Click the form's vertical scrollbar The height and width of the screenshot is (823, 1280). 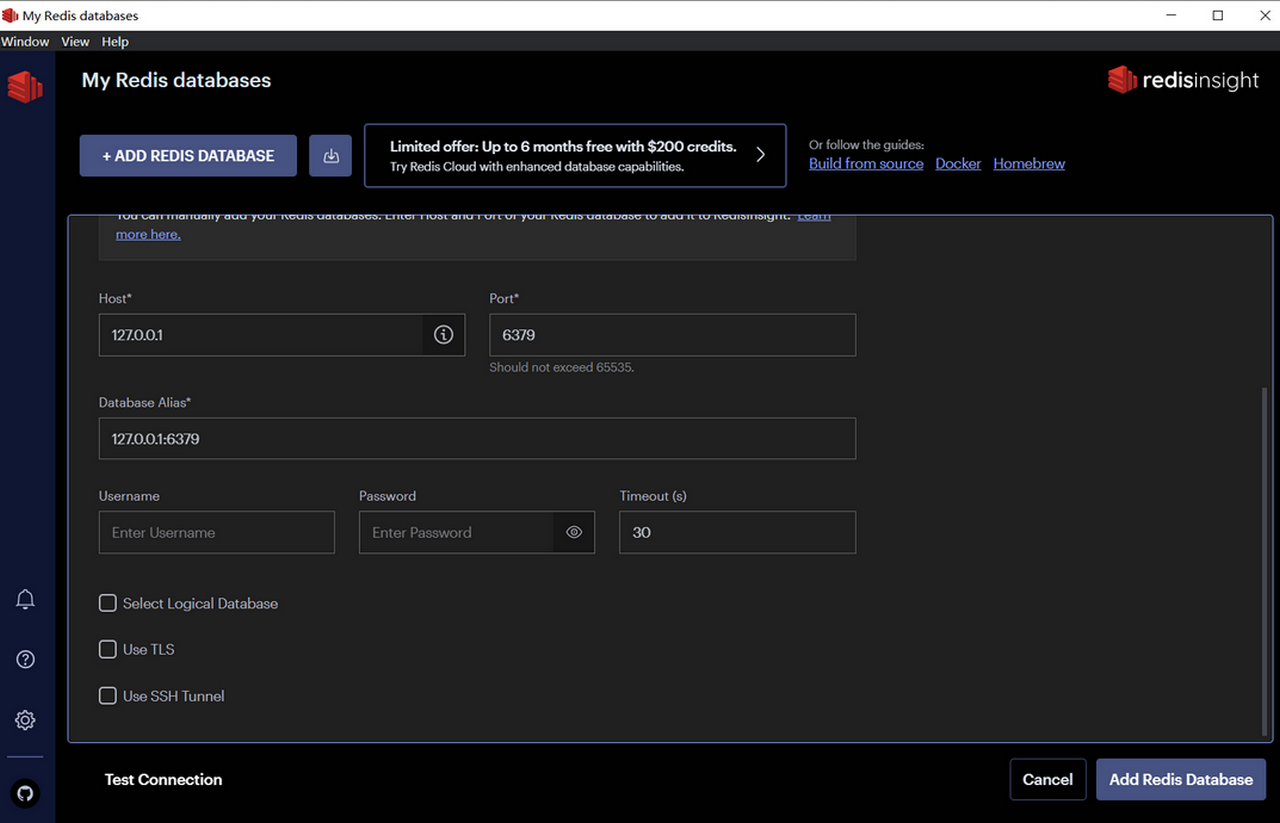click(x=1266, y=560)
